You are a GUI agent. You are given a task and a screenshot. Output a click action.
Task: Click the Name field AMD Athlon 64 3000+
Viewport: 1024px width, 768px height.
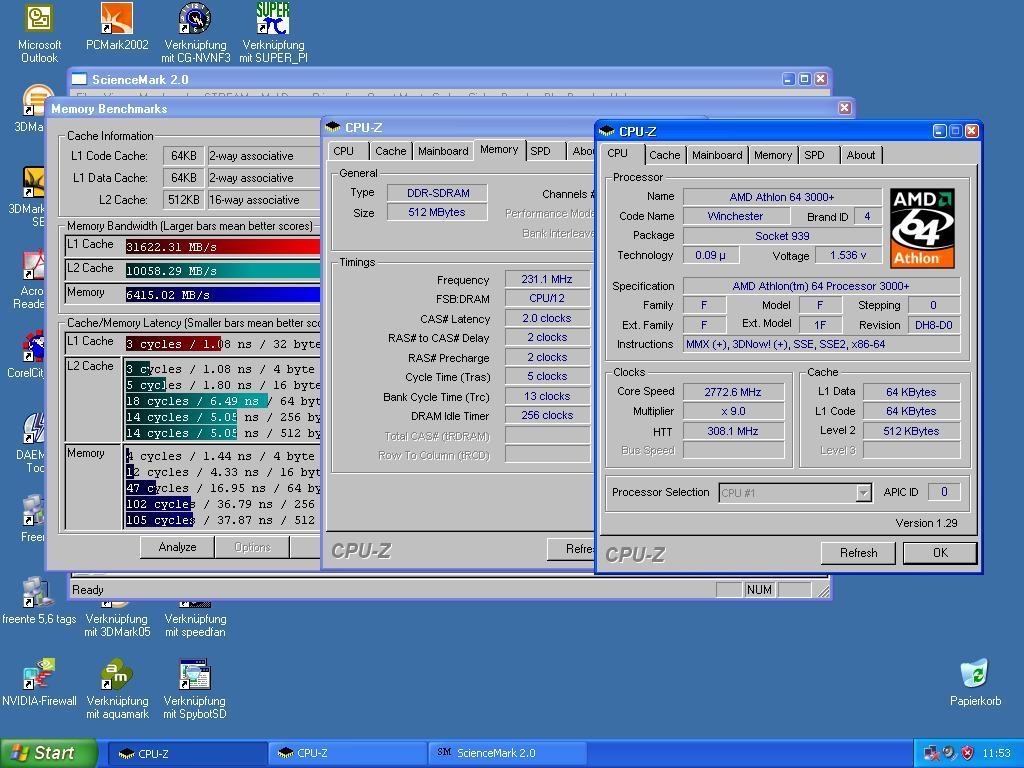tap(782, 197)
